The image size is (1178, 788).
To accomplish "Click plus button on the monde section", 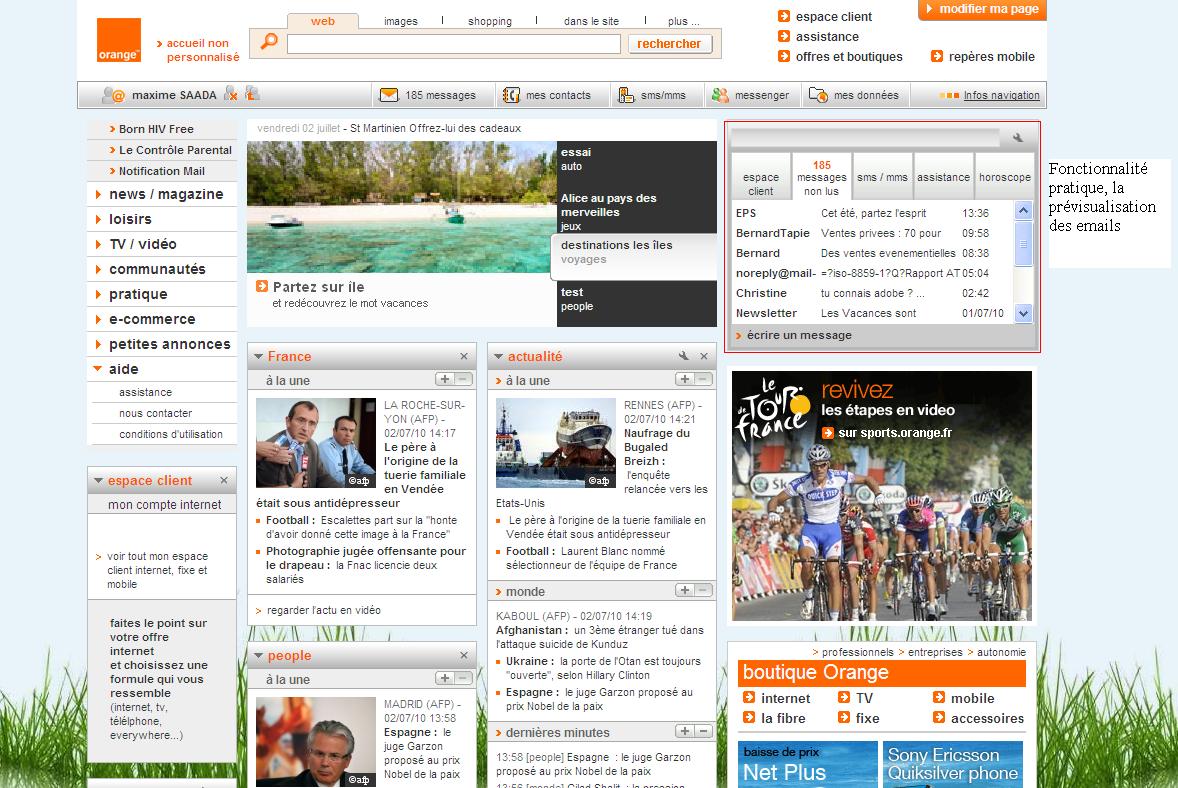I will click(684, 590).
